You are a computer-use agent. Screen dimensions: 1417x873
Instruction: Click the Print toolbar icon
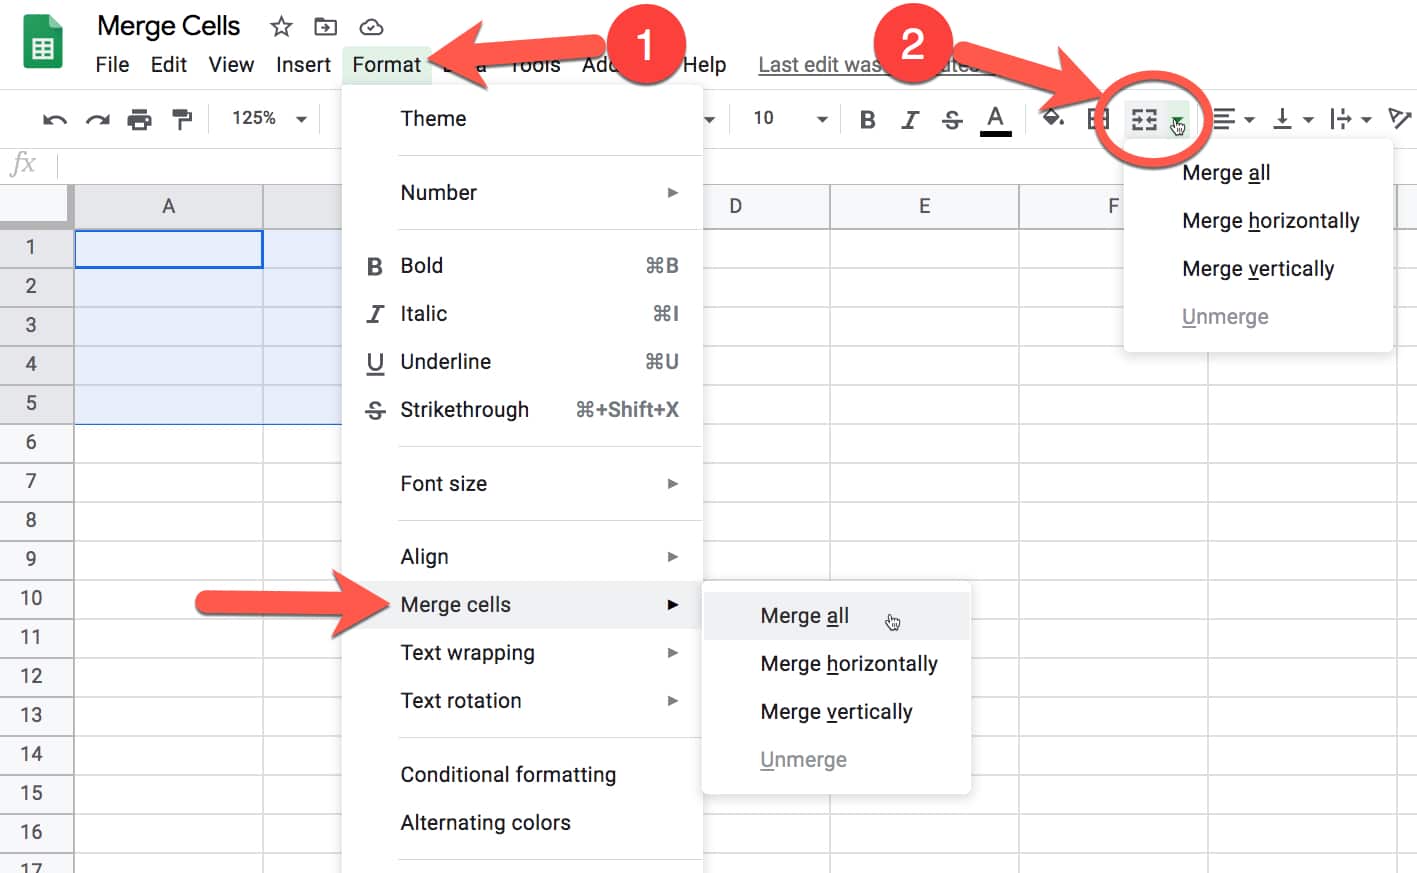140,120
